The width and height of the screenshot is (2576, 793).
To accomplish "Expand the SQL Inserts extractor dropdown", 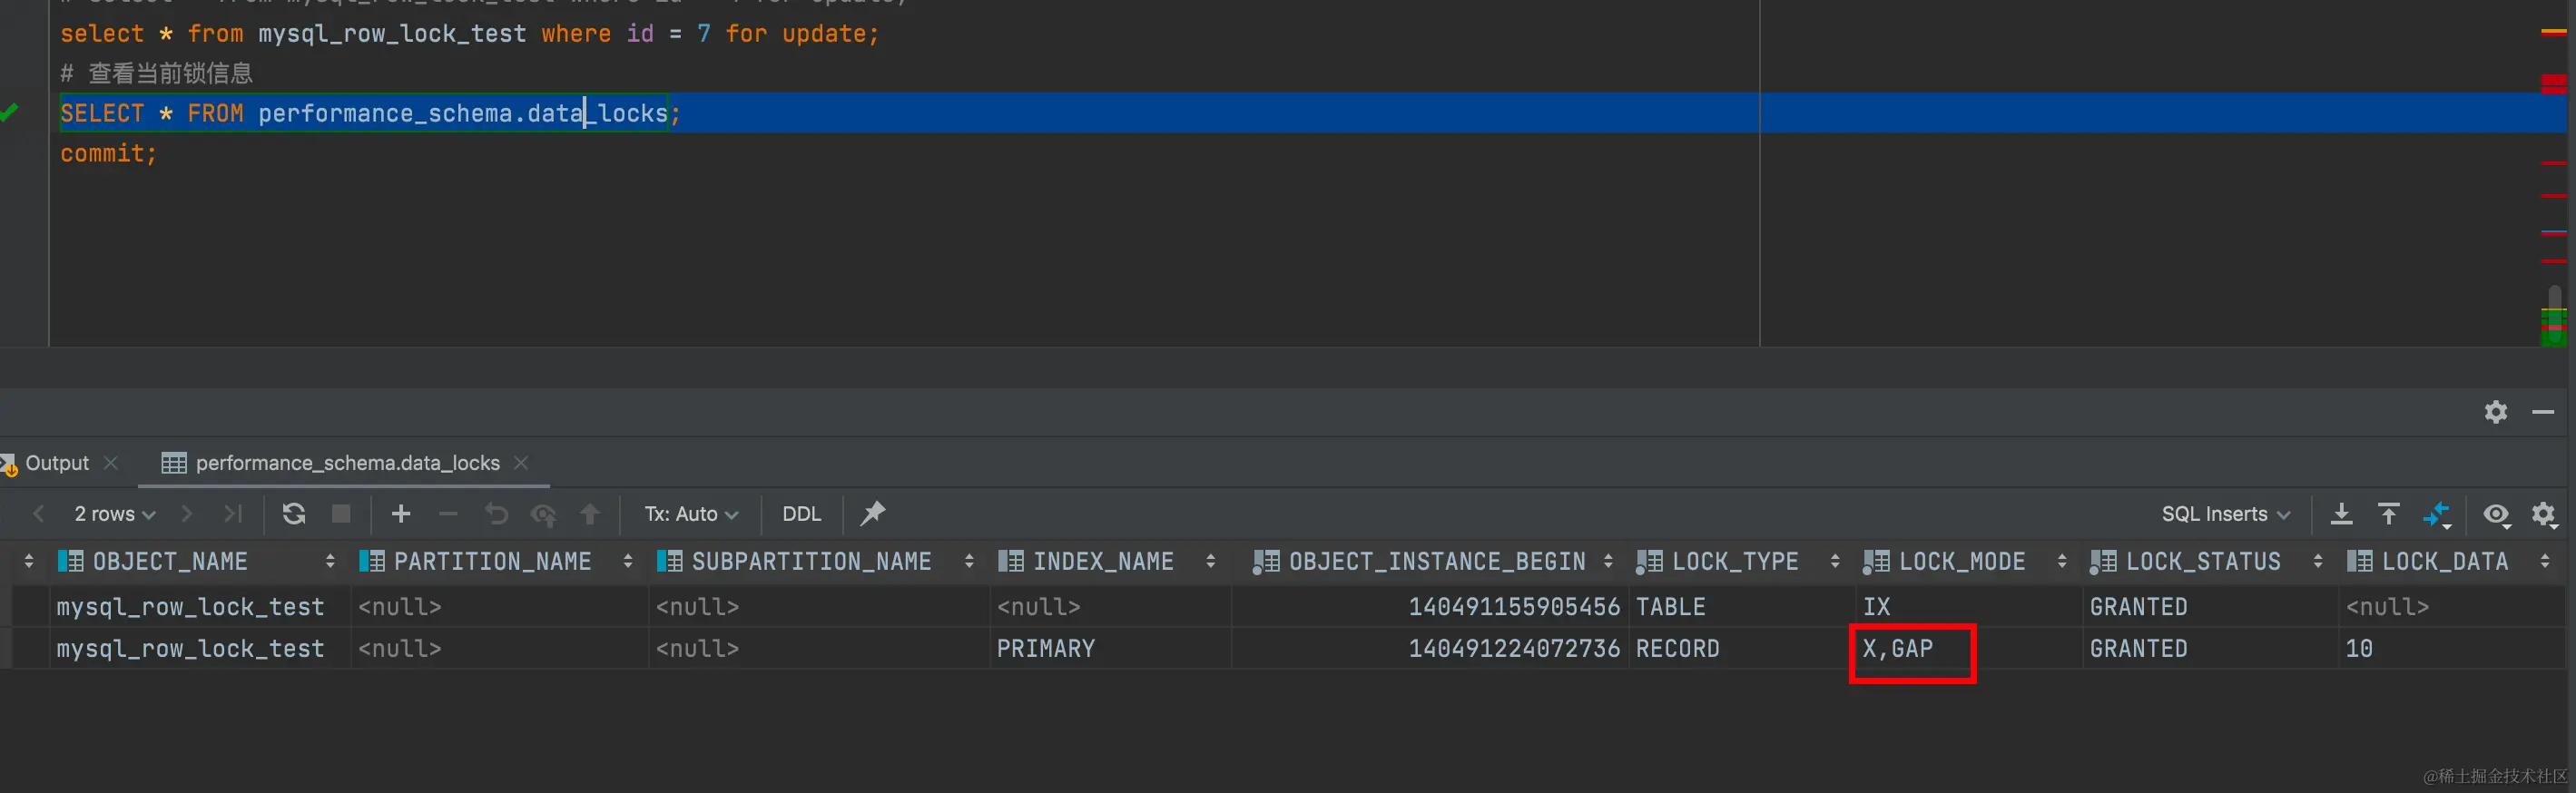I will coord(2225,514).
